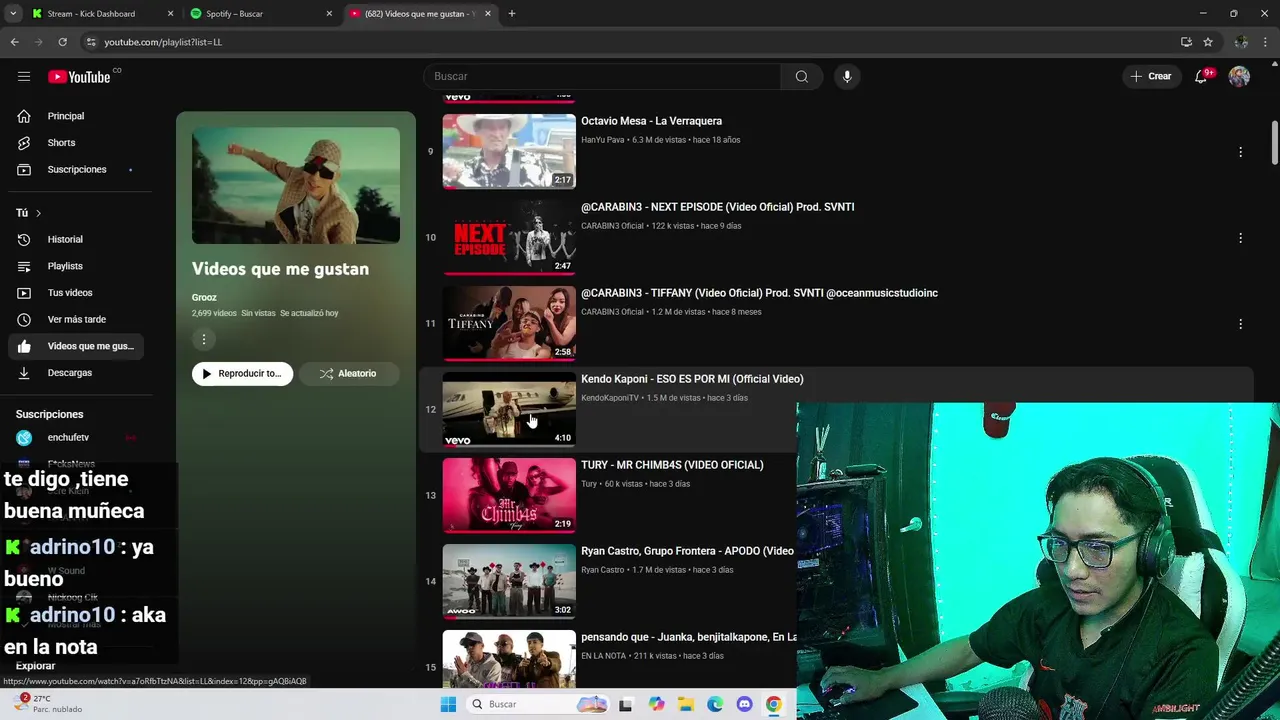
Task: Open File Explorer from the taskbar
Action: pyautogui.click(x=686, y=704)
